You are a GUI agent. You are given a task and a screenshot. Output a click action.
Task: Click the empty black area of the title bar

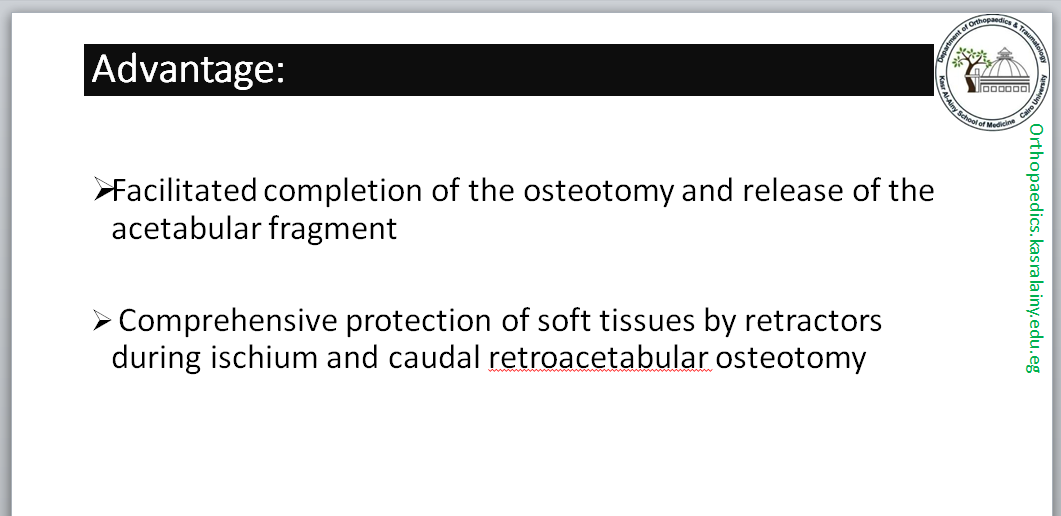tap(600, 70)
